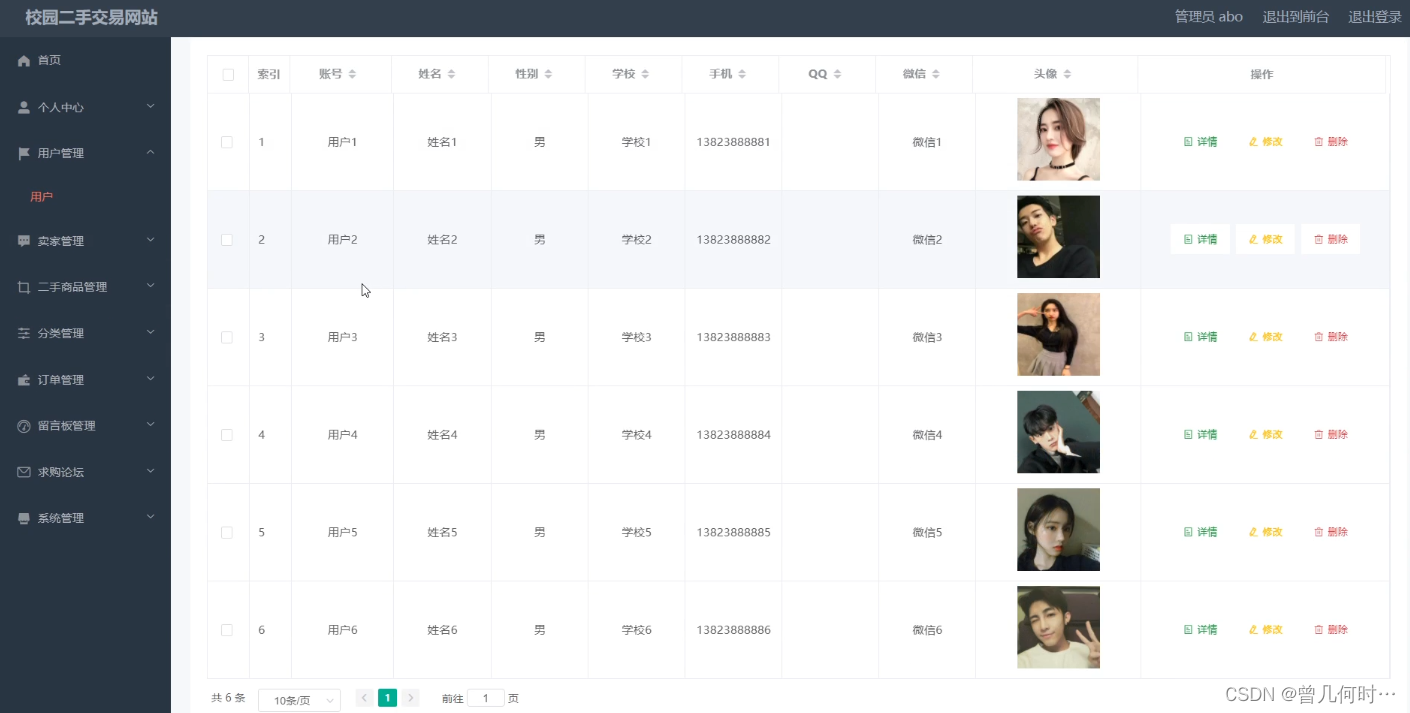Viewport: 1410px width, 713px height.
Task: Click 修改 for 用户5
Action: click(1265, 532)
